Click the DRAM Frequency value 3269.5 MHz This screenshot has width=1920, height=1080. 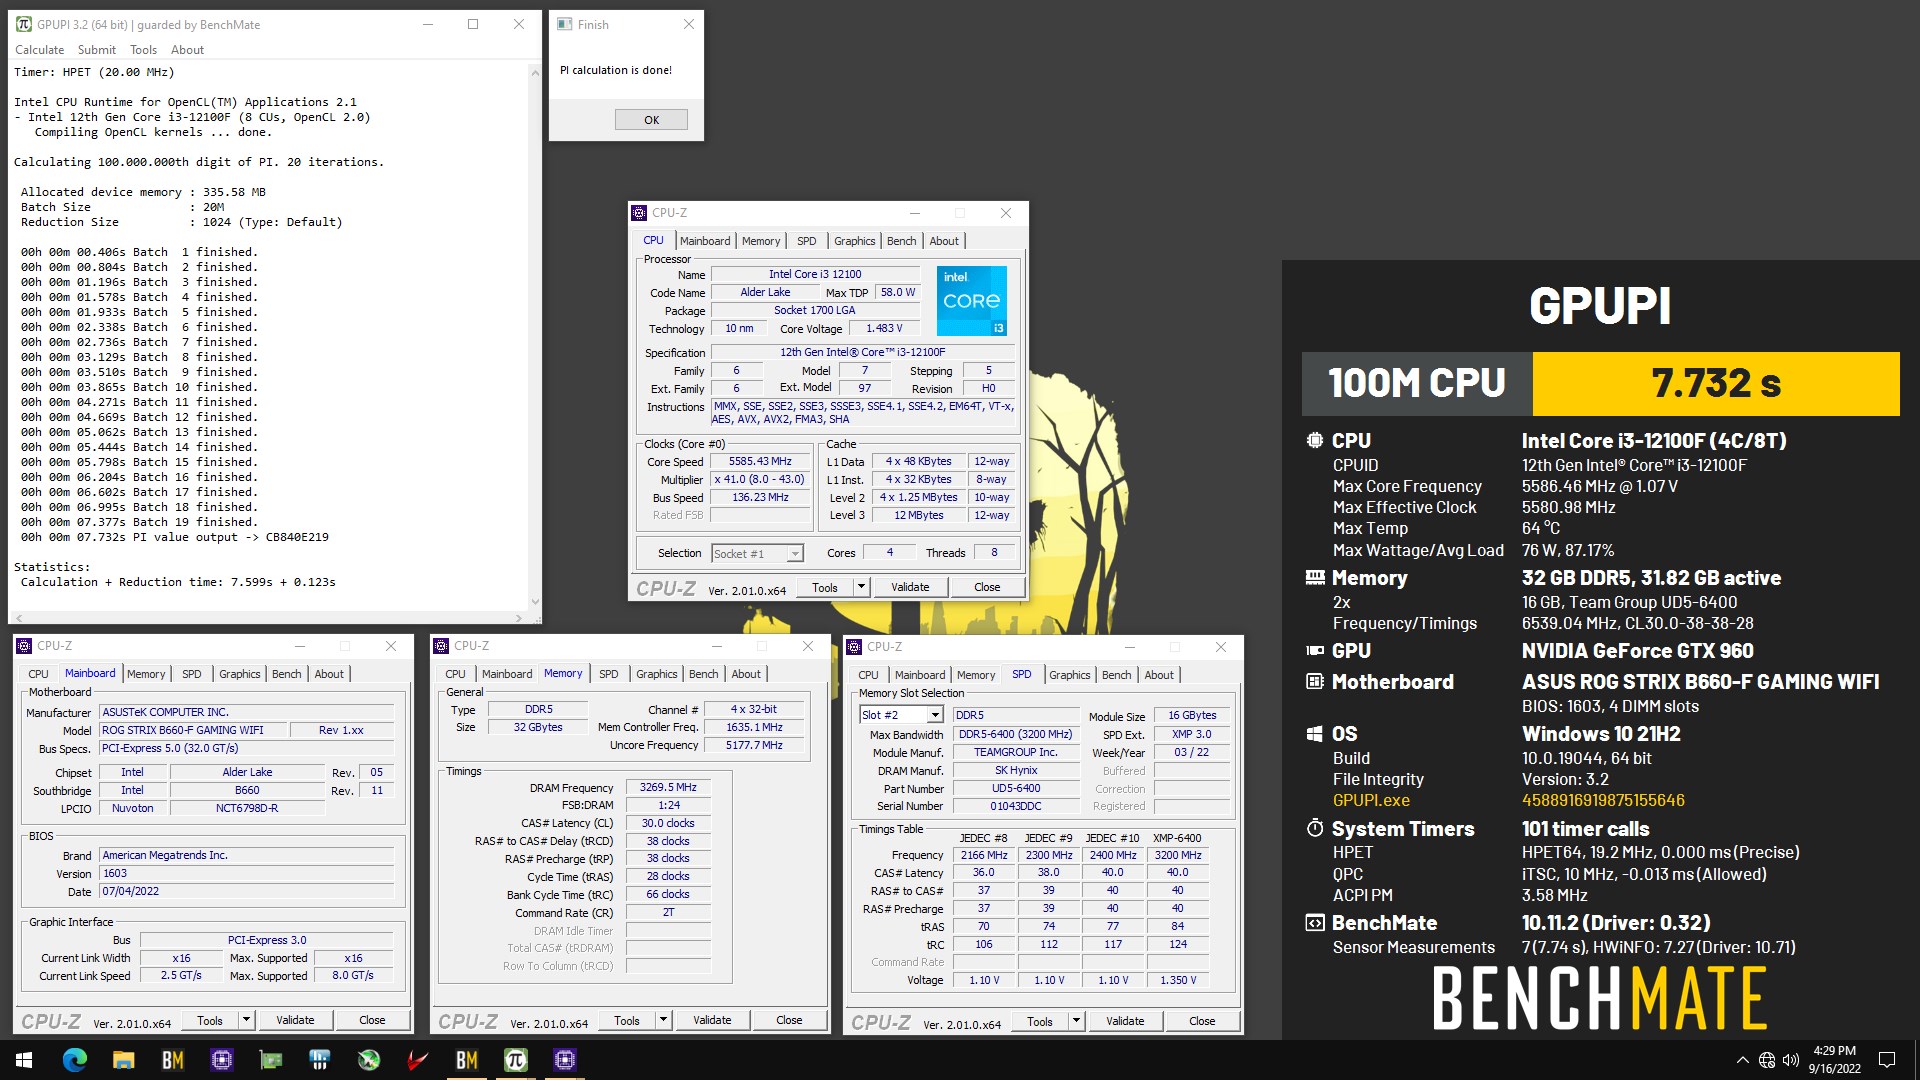(668, 788)
